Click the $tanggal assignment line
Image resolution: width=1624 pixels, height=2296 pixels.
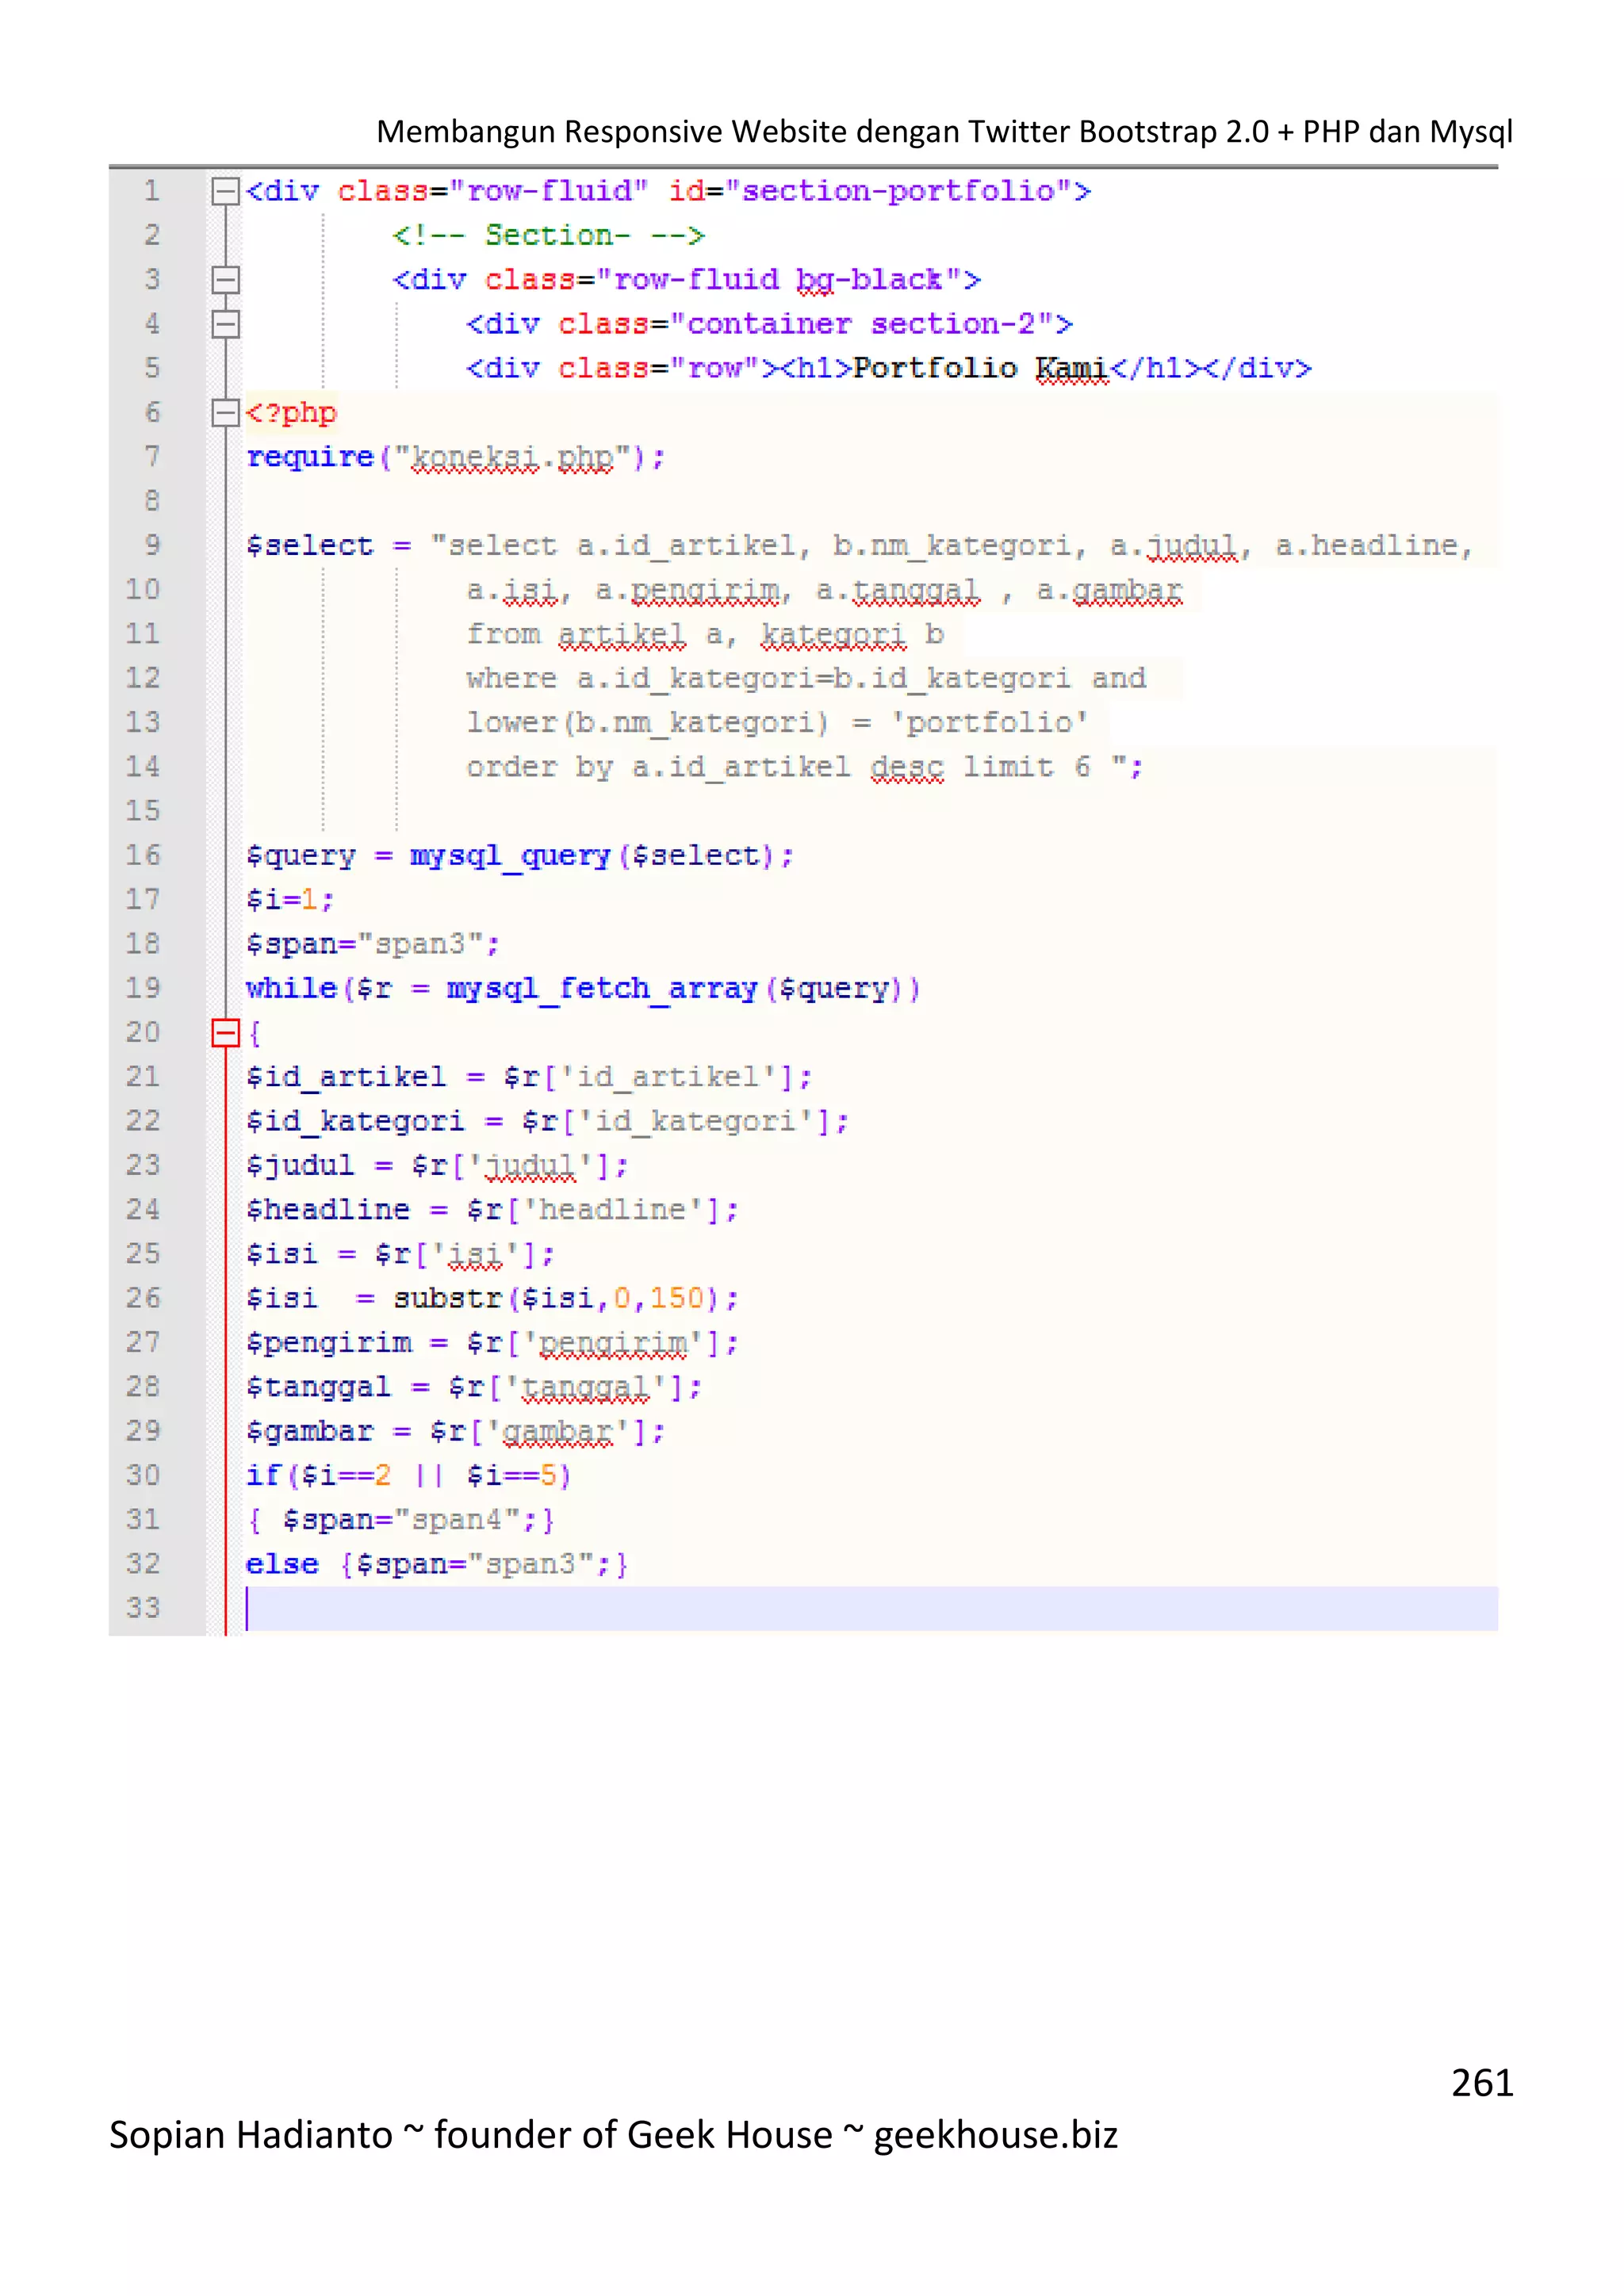(474, 1387)
